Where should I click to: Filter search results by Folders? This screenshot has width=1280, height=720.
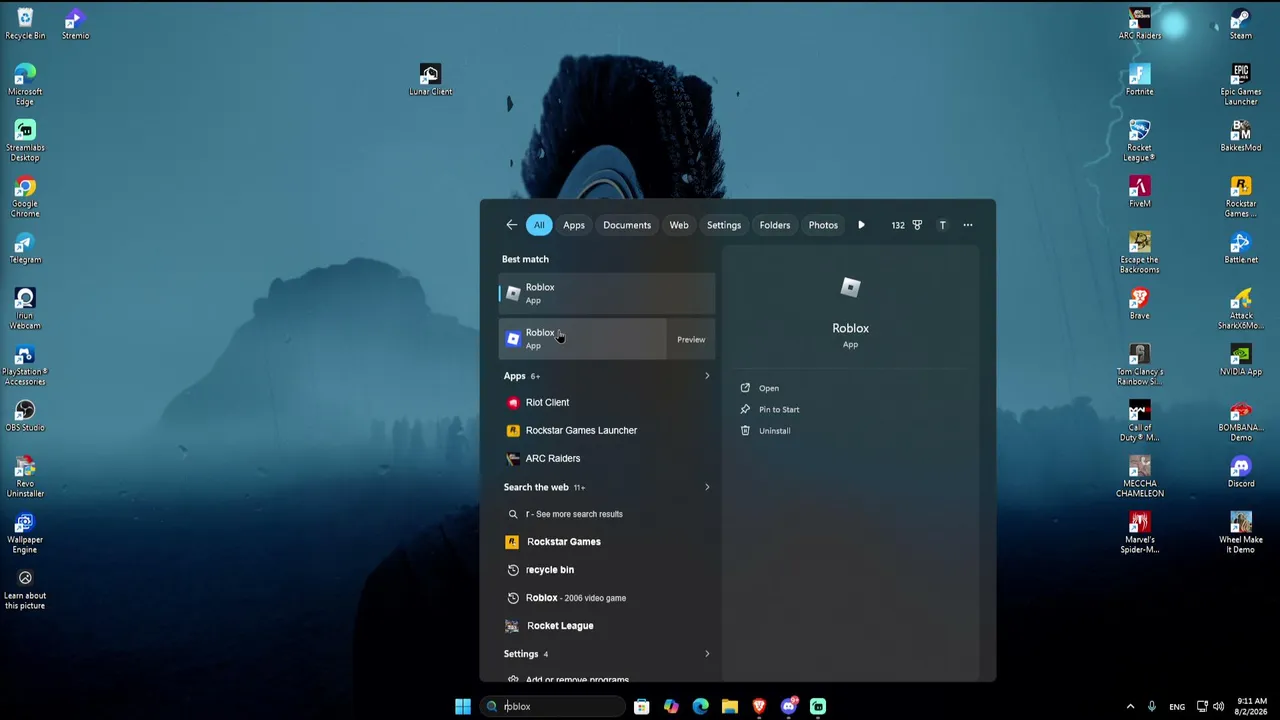tap(775, 225)
